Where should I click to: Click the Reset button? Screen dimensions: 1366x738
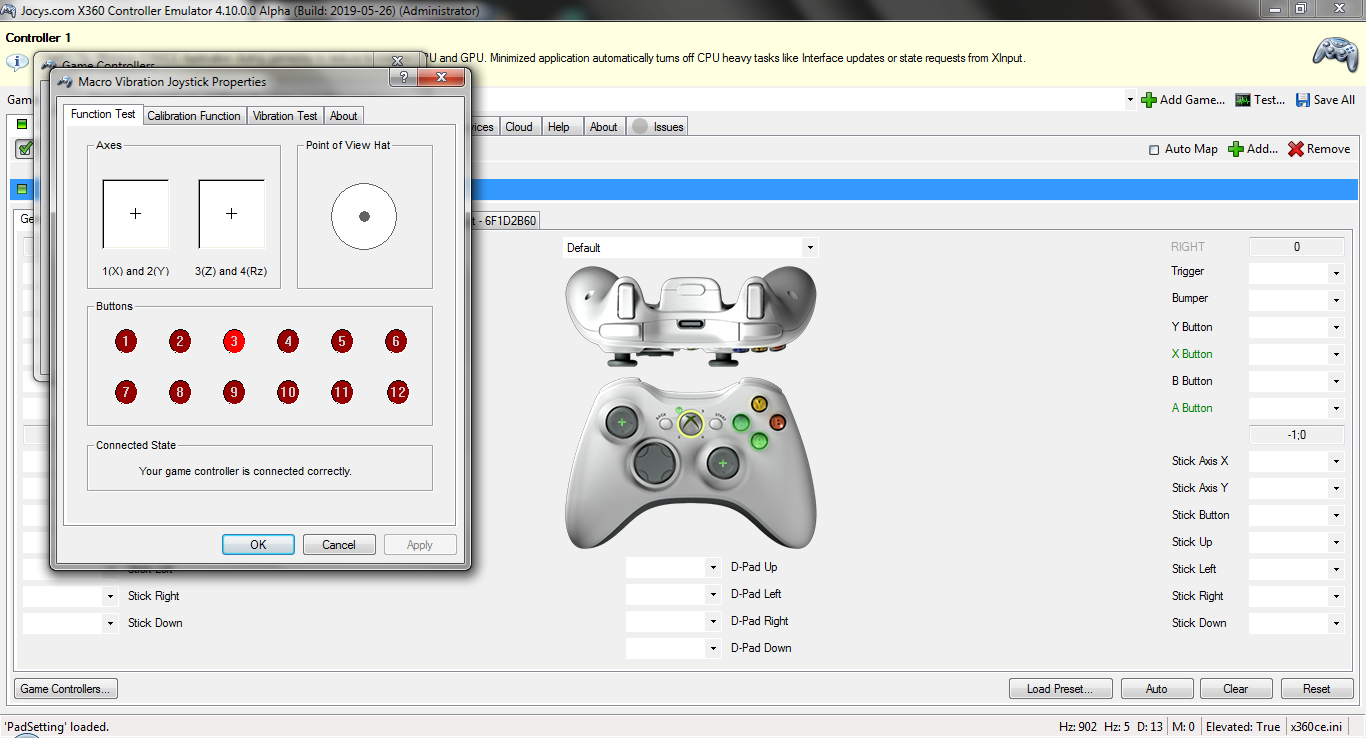(1317, 689)
